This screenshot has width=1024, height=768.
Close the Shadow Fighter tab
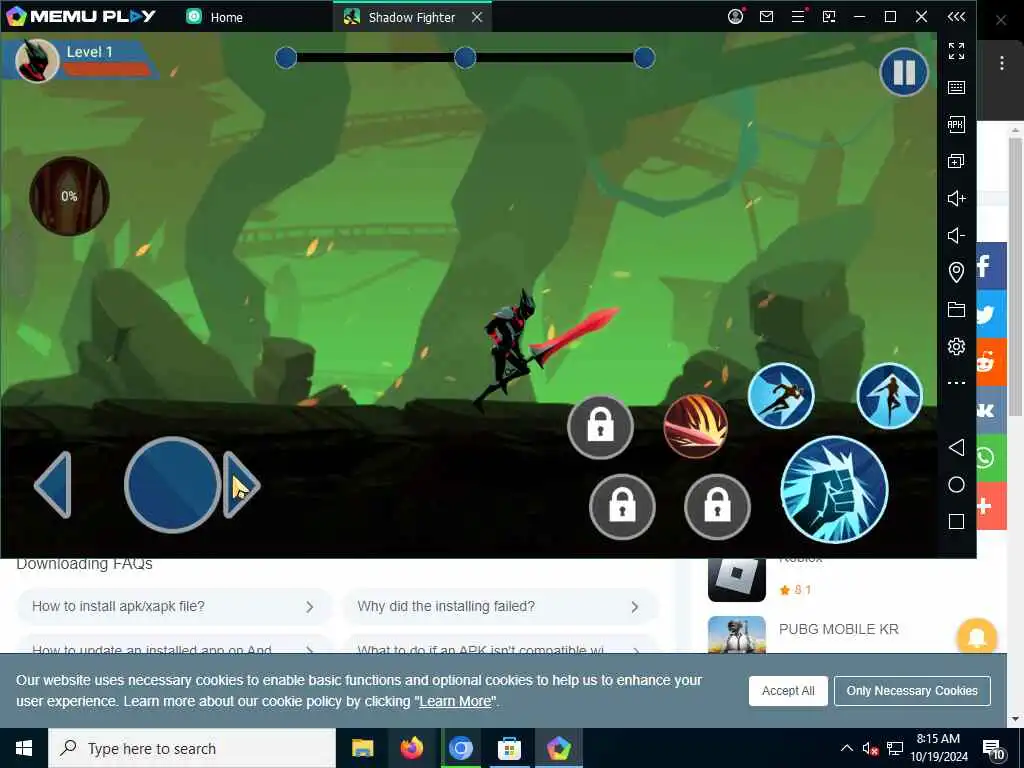477,17
